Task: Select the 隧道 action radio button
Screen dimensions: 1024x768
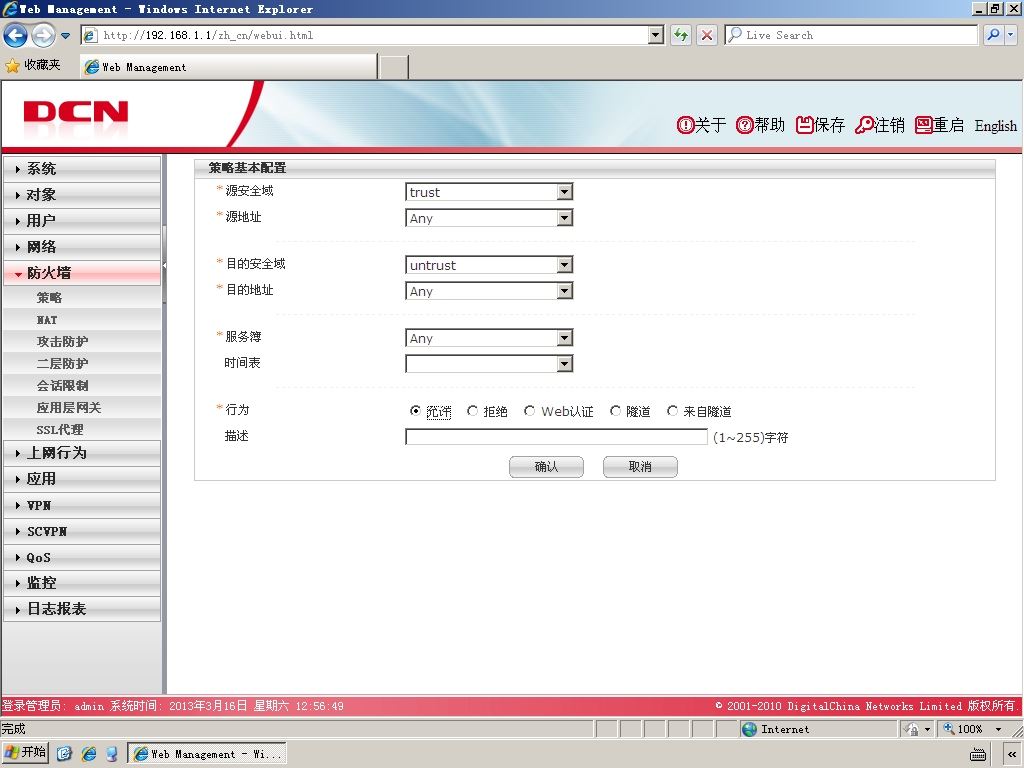Action: point(615,411)
